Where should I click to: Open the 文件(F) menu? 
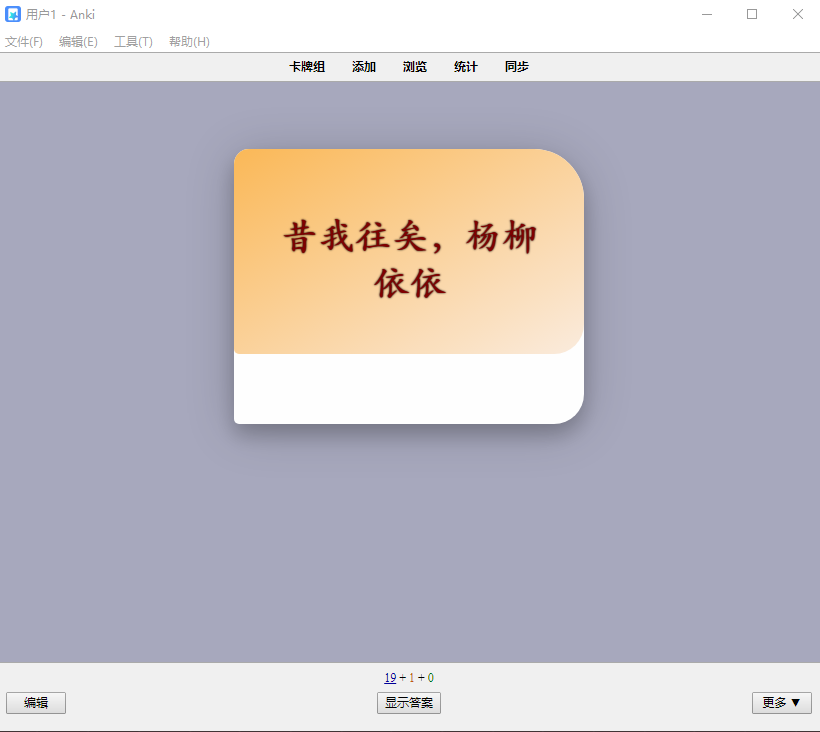(24, 42)
